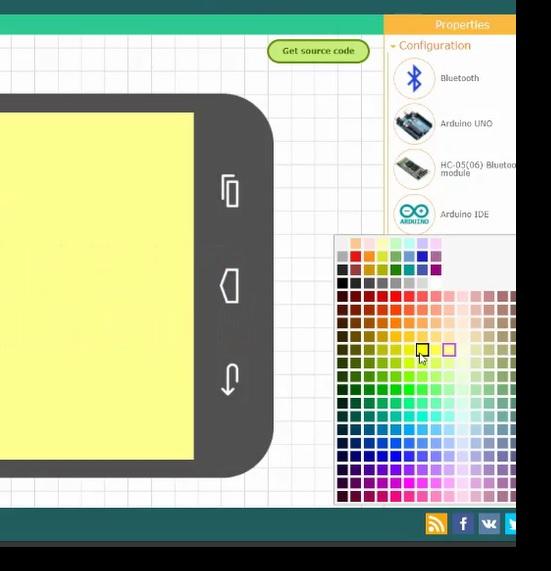
Task: Open the VK social icon
Action: [489, 524]
